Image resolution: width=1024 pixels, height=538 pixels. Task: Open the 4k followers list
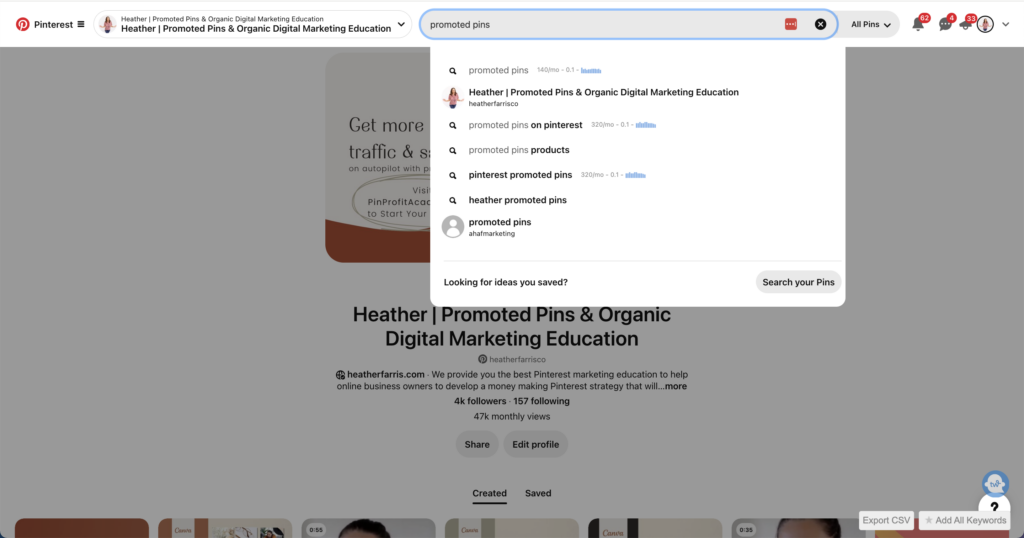click(x=480, y=401)
